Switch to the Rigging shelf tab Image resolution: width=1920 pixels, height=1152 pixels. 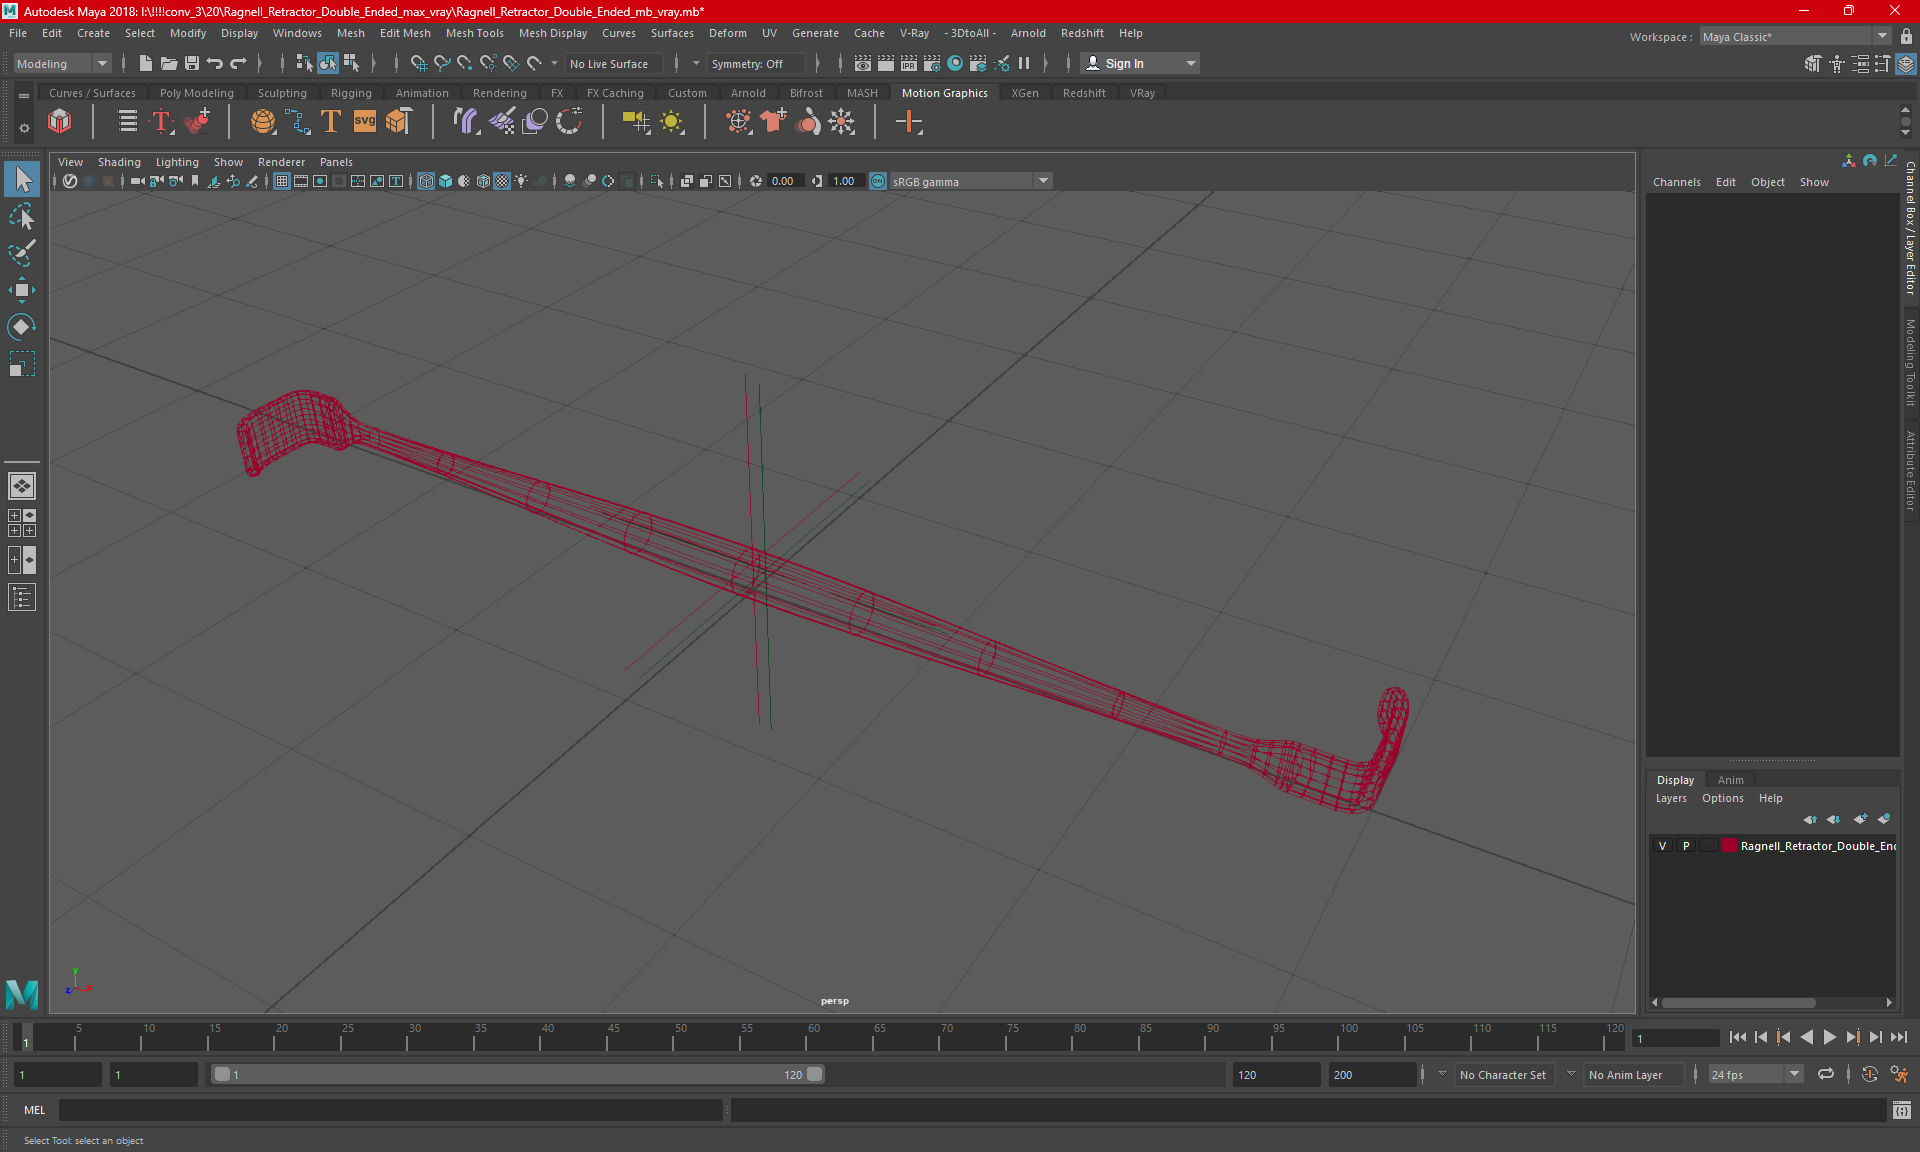coord(351,93)
